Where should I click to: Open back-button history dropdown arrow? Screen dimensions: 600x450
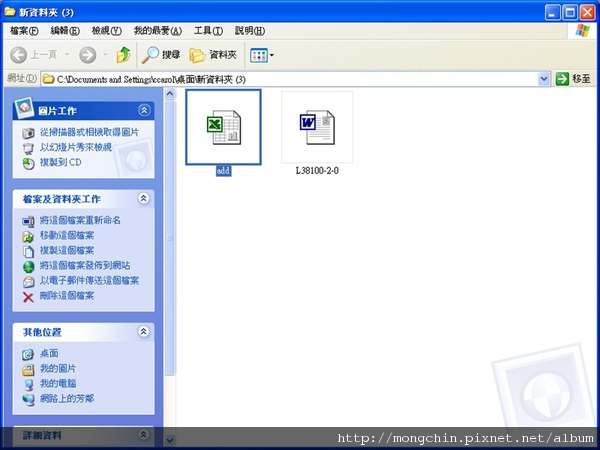[67, 55]
